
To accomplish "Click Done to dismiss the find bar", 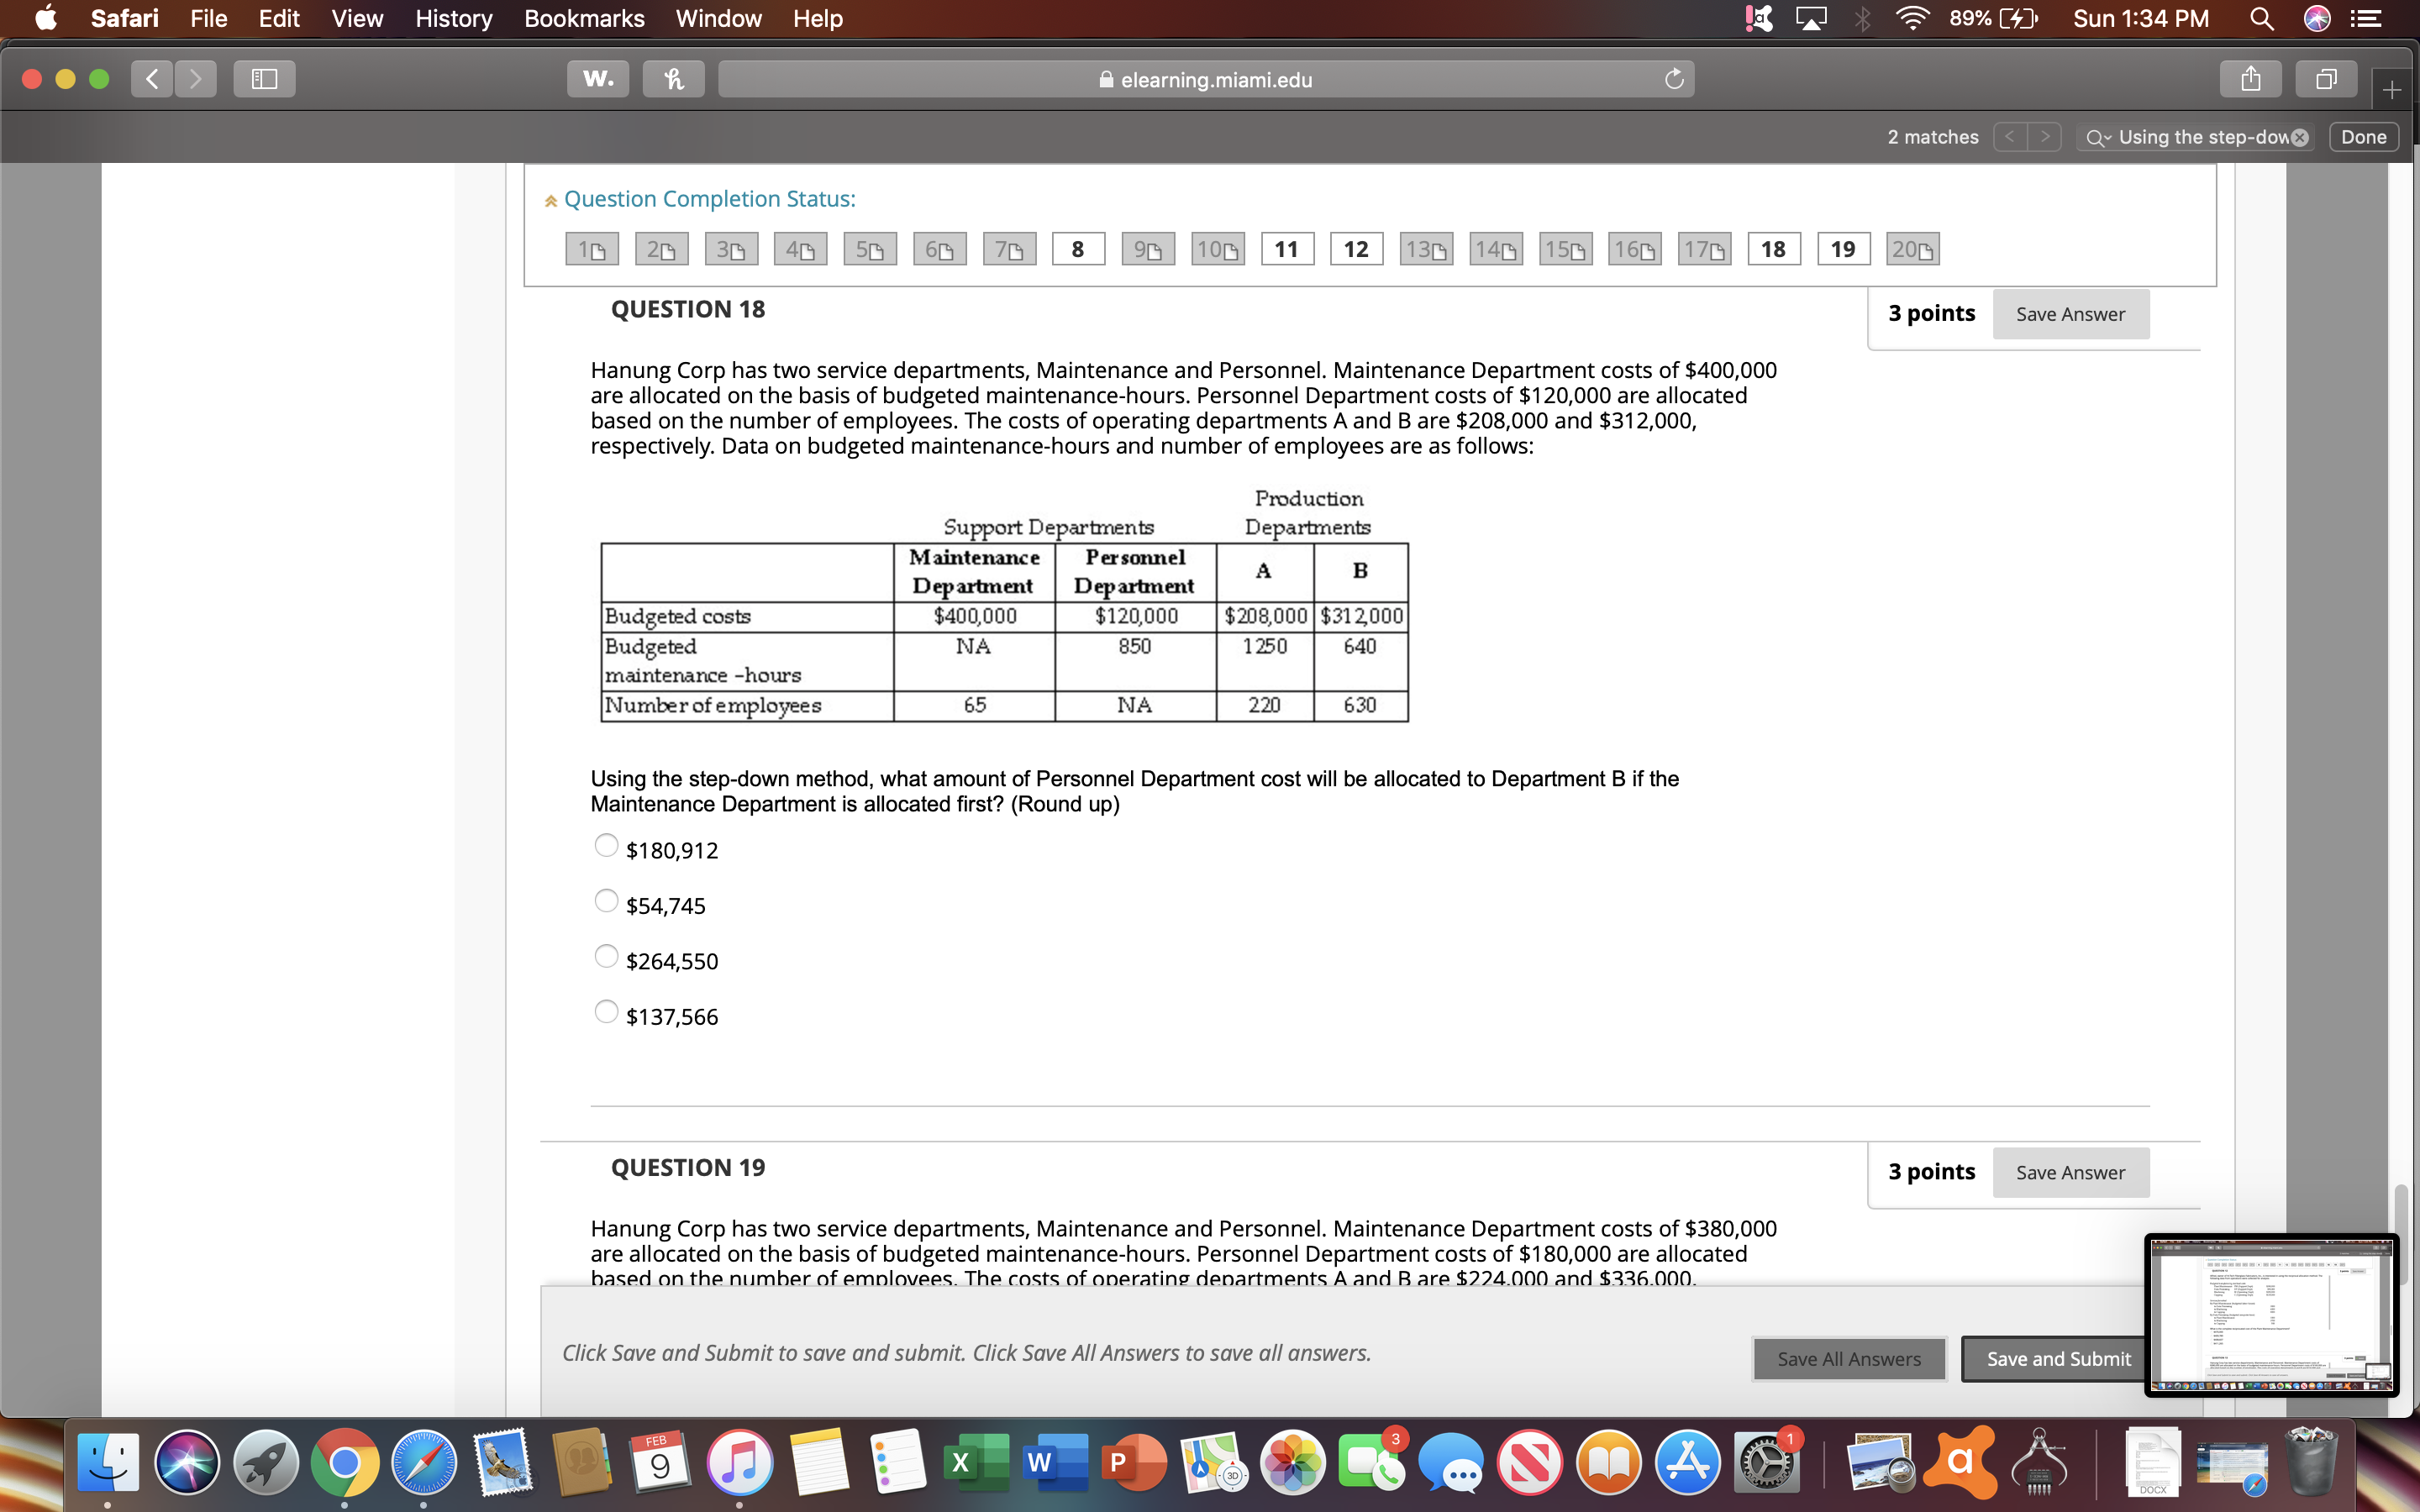I will pyautogui.click(x=2364, y=137).
